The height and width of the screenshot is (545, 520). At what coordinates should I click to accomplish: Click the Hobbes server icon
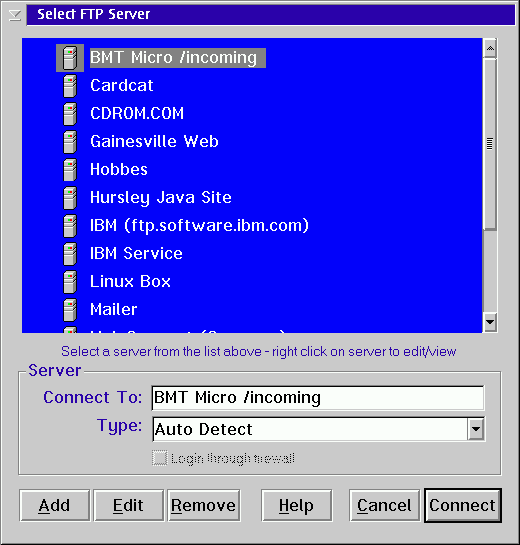[70, 170]
